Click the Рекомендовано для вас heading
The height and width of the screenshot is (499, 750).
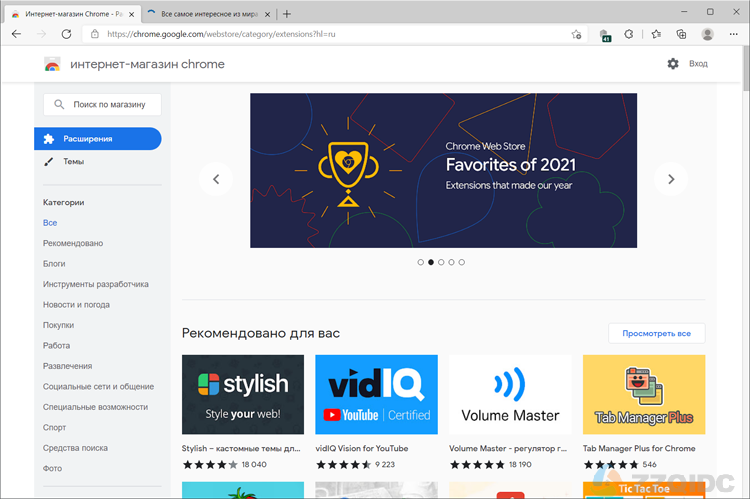261,333
